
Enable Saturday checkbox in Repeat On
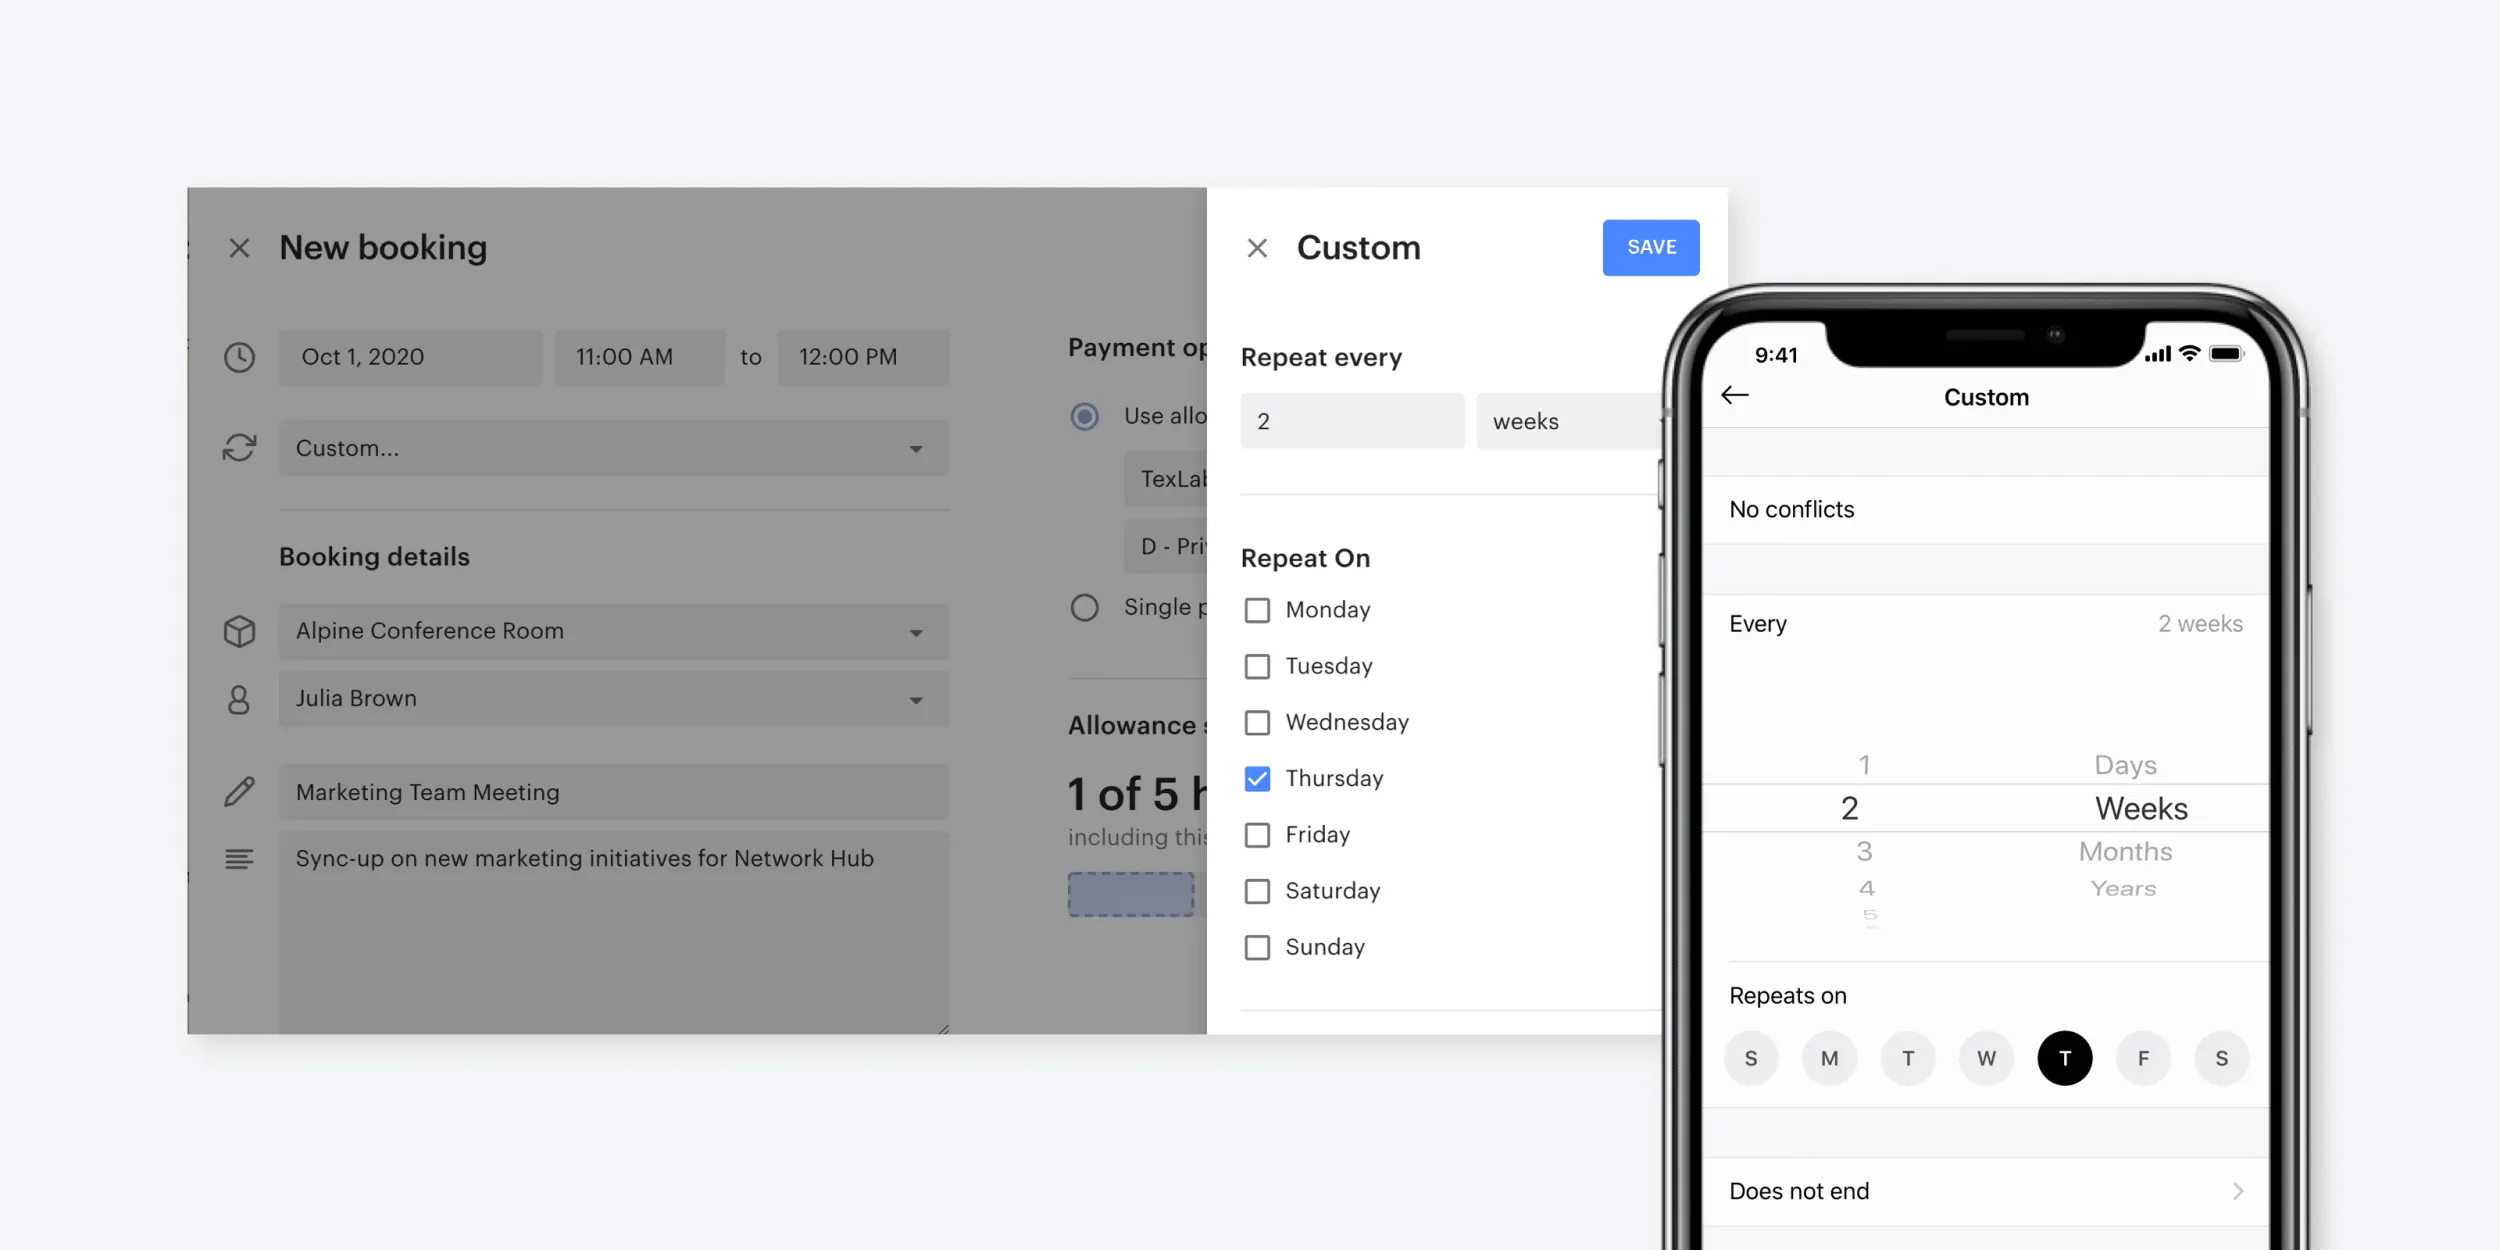point(1258,890)
